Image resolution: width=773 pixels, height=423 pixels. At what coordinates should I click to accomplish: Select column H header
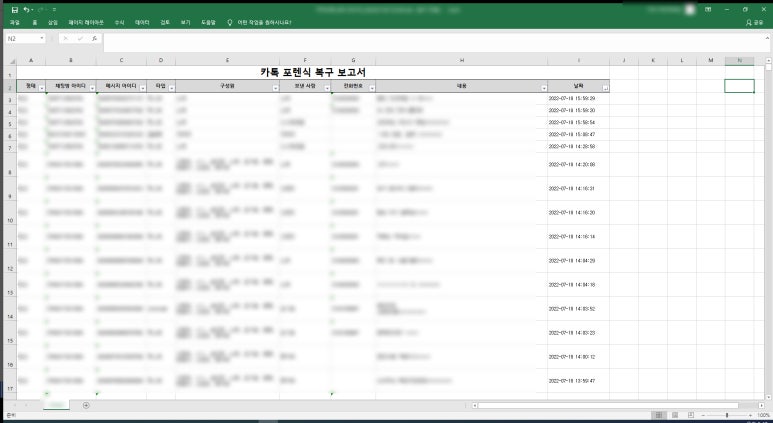click(461, 61)
